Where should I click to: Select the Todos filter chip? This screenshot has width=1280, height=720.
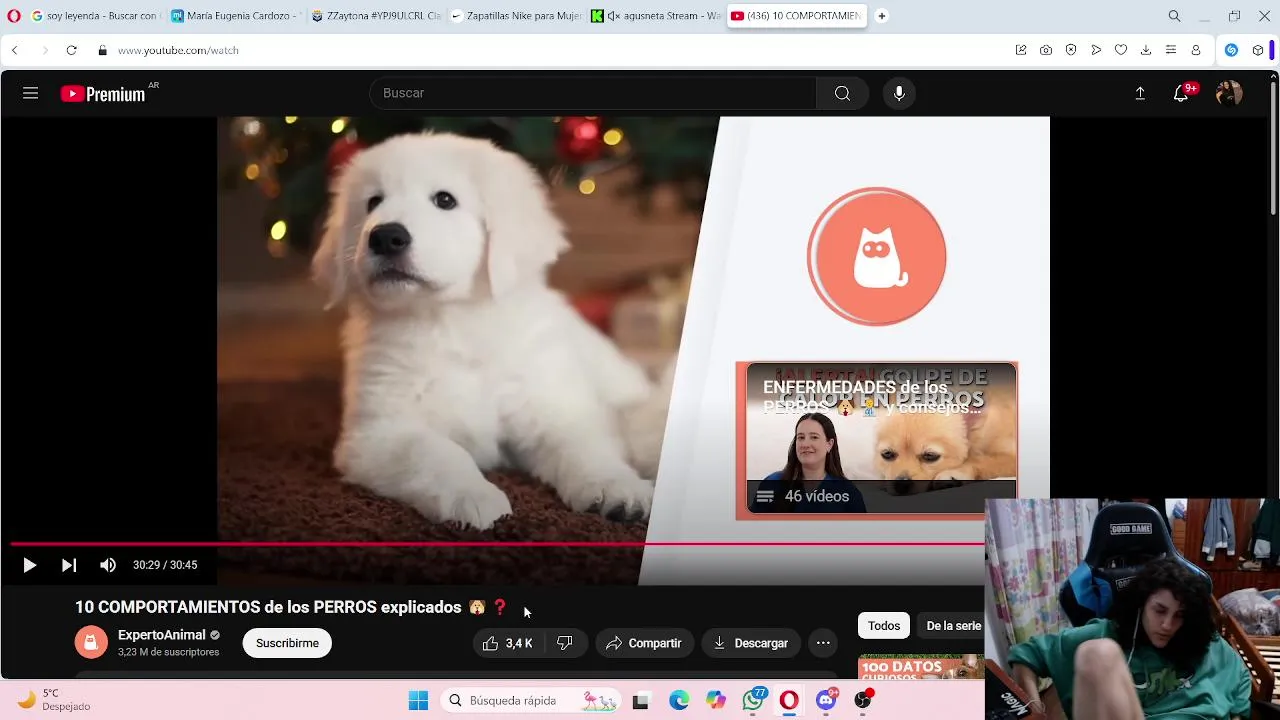884,626
